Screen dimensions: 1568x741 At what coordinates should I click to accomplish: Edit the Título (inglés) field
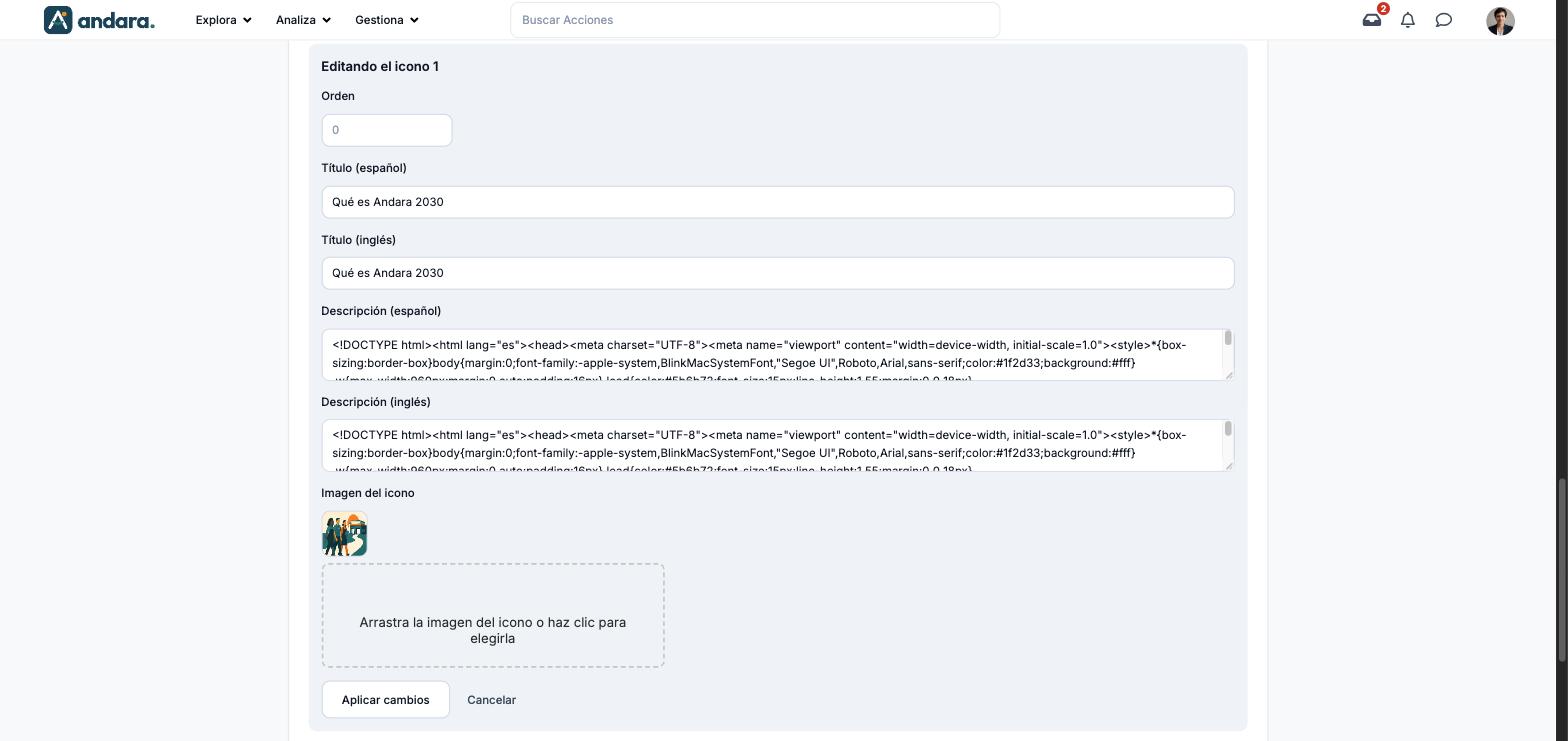[778, 273]
